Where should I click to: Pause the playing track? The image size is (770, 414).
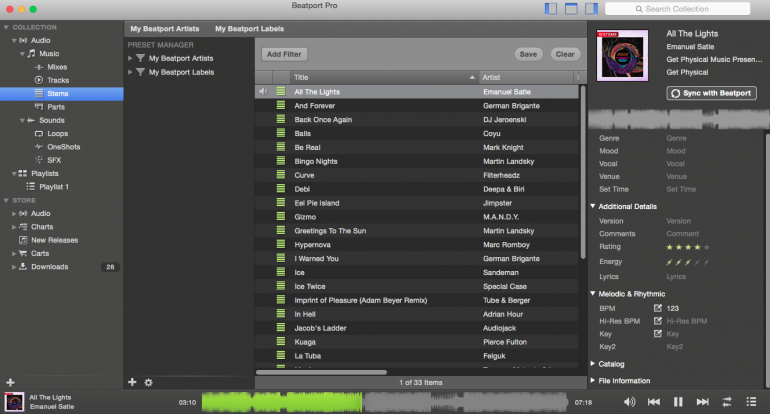tap(678, 402)
